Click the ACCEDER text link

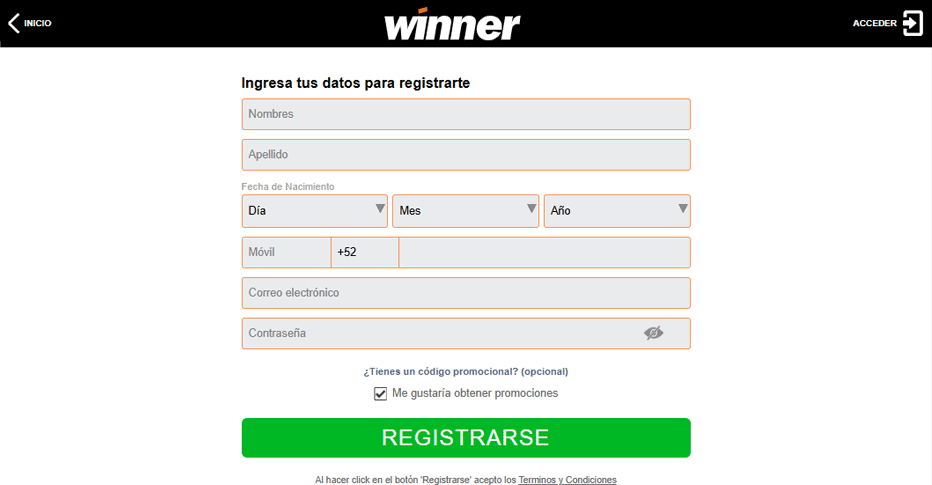[874, 23]
